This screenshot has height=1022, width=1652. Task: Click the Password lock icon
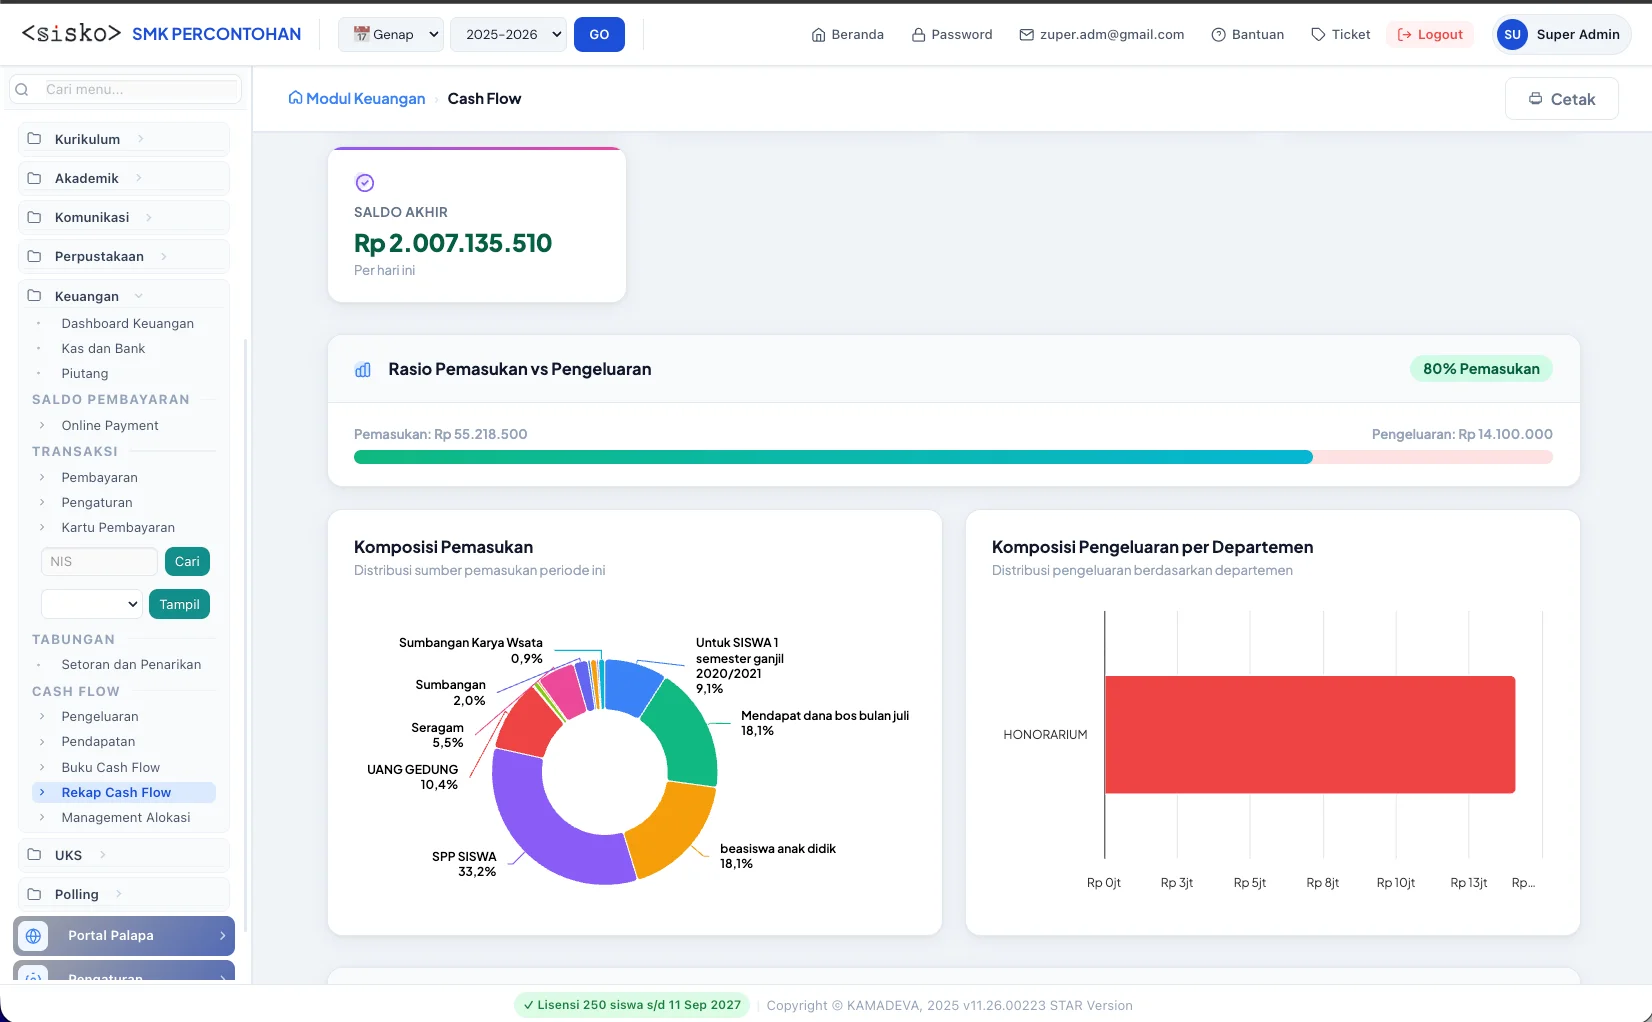pyautogui.click(x=918, y=35)
